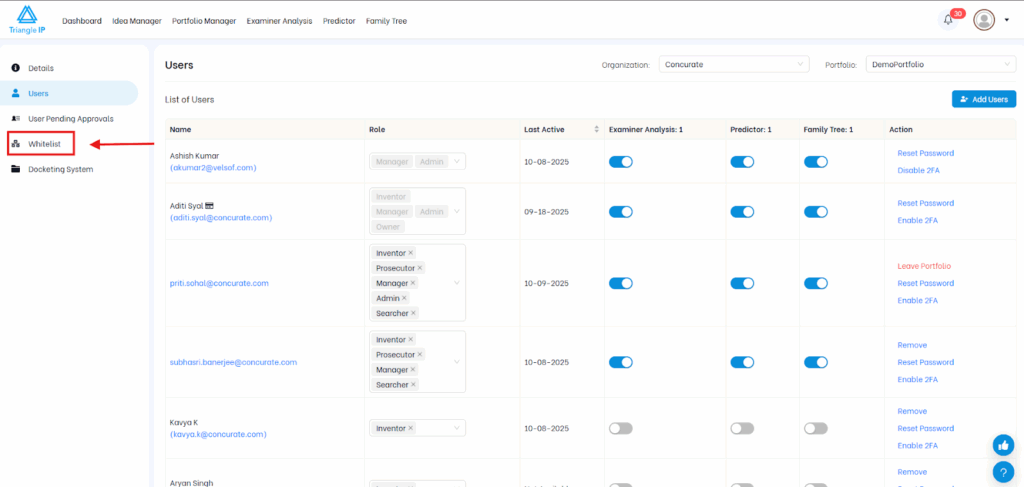1024x487 pixels.
Task: Open the role dropdown for Kavya K
Action: pyautogui.click(x=457, y=428)
